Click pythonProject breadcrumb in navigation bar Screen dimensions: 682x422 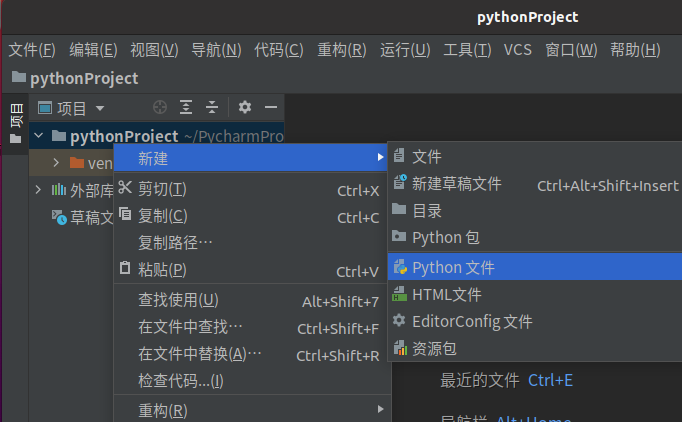75,78
